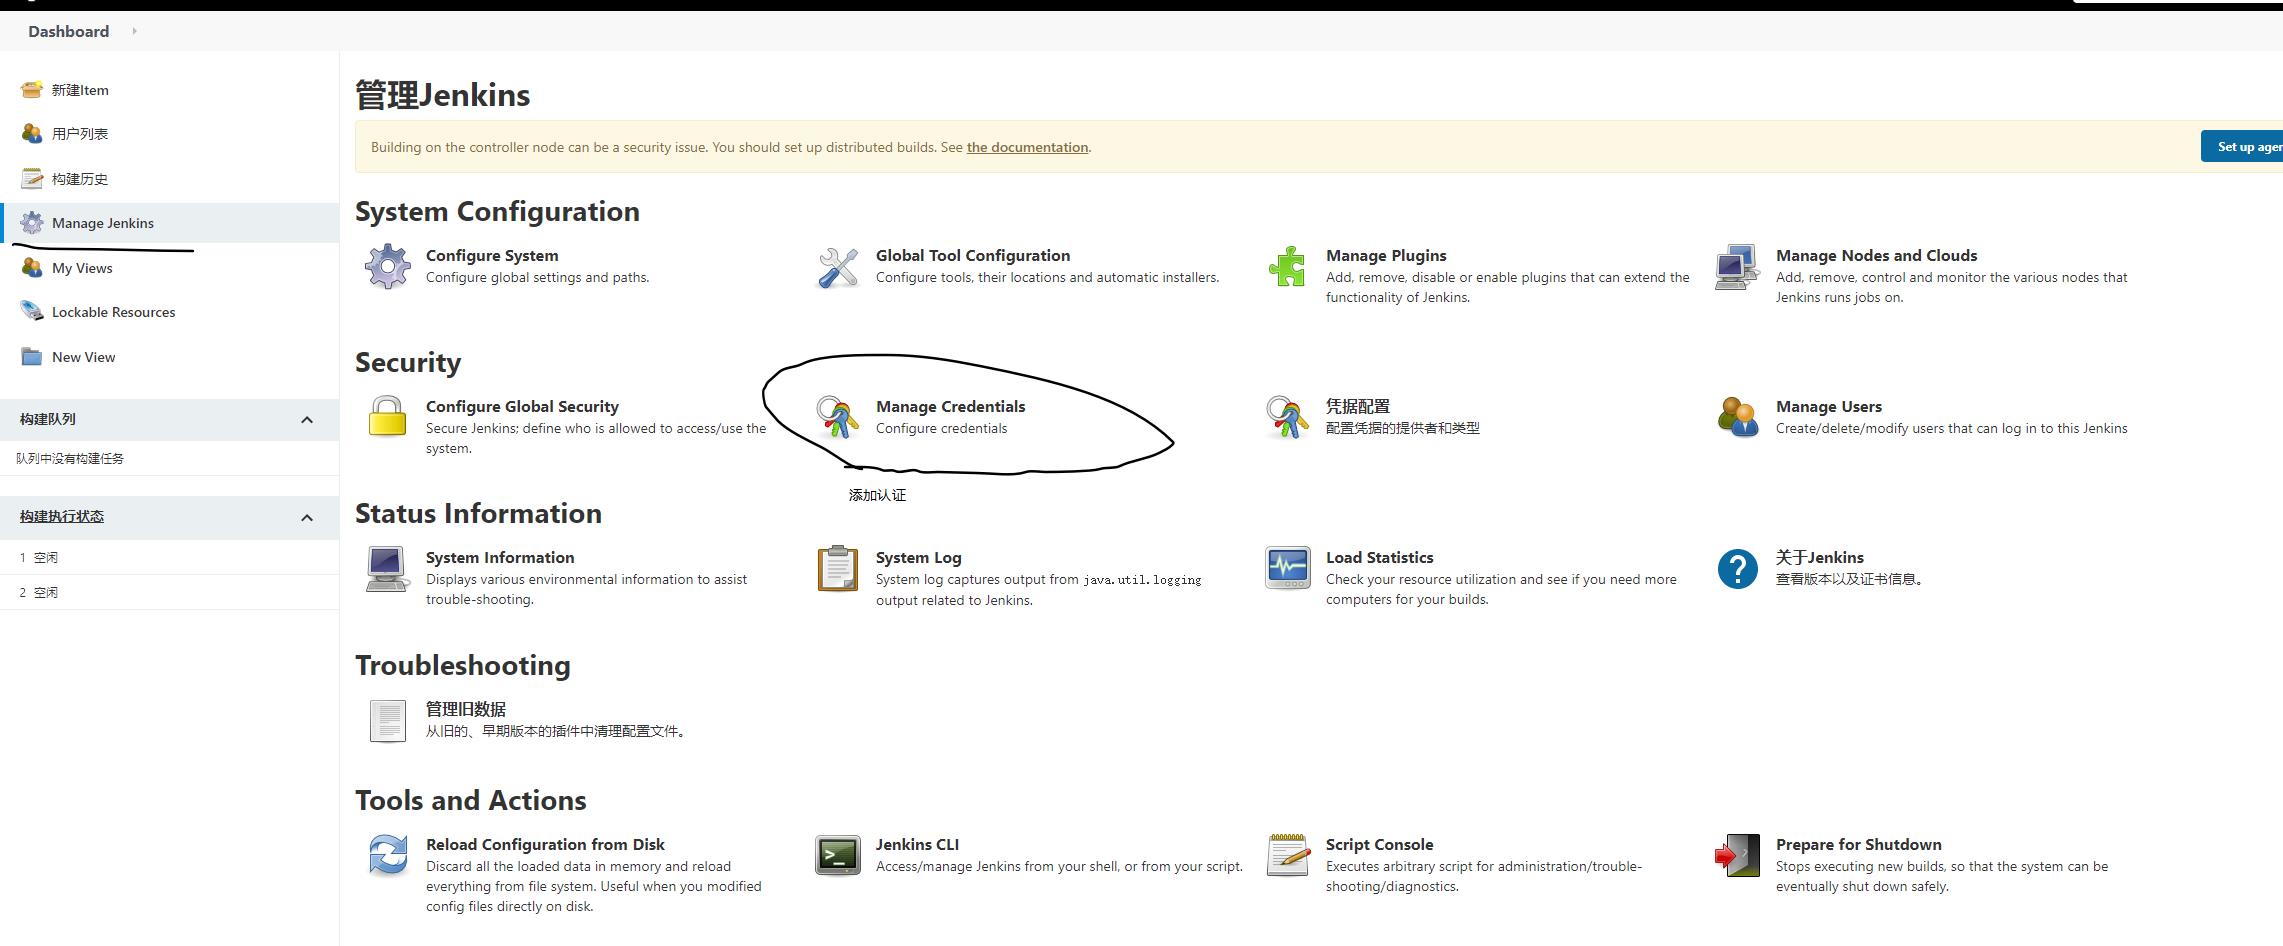Click the 队列中没有构建任务 text
This screenshot has width=2283, height=946.
coord(70,459)
